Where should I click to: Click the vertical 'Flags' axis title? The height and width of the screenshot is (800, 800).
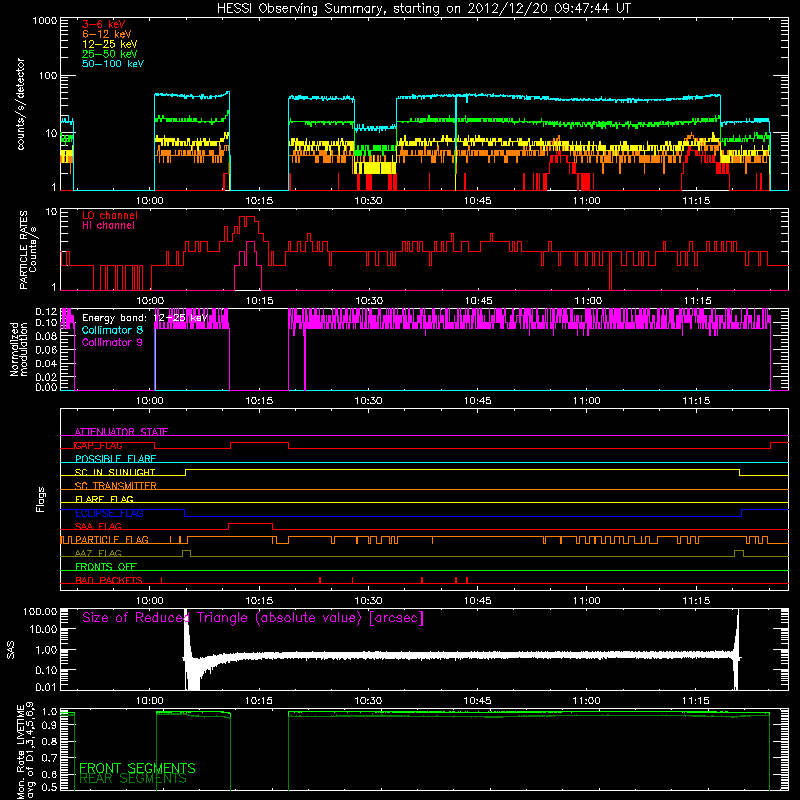pos(41,499)
